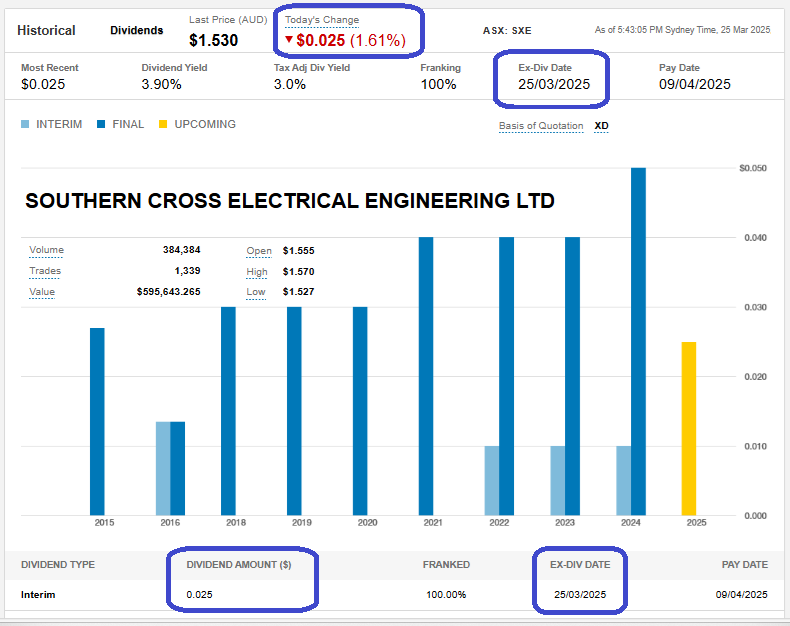Switch to the Dividends tab
Image resolution: width=790 pixels, height=626 pixels.
pyautogui.click(x=136, y=30)
